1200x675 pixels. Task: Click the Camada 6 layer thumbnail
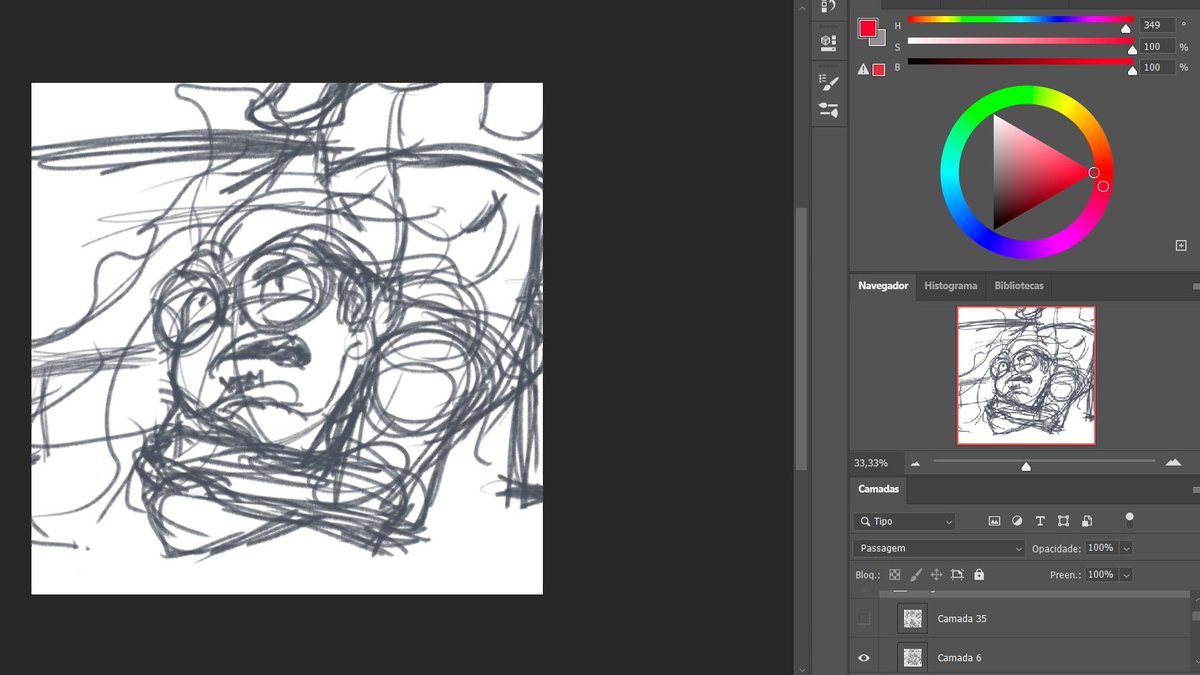pos(913,658)
